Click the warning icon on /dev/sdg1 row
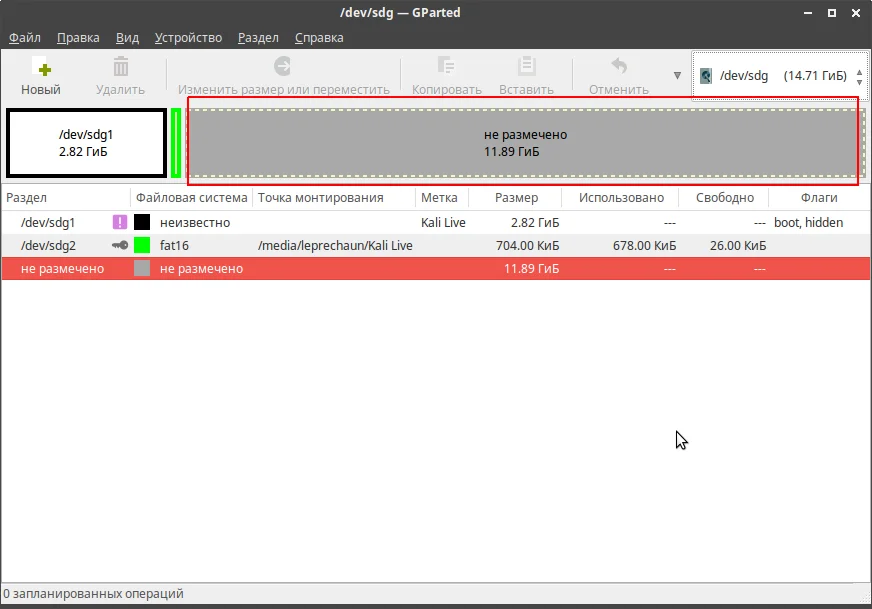 [x=120, y=222]
